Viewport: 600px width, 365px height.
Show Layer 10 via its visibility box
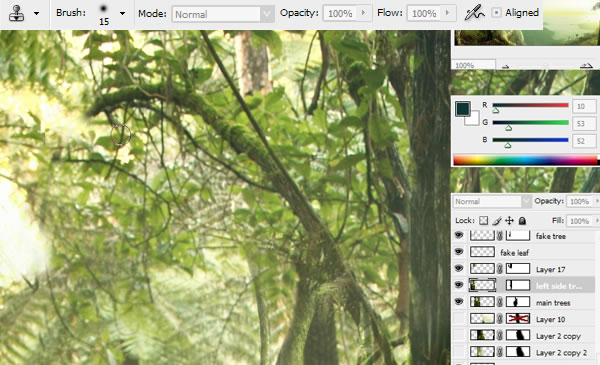[459, 318]
